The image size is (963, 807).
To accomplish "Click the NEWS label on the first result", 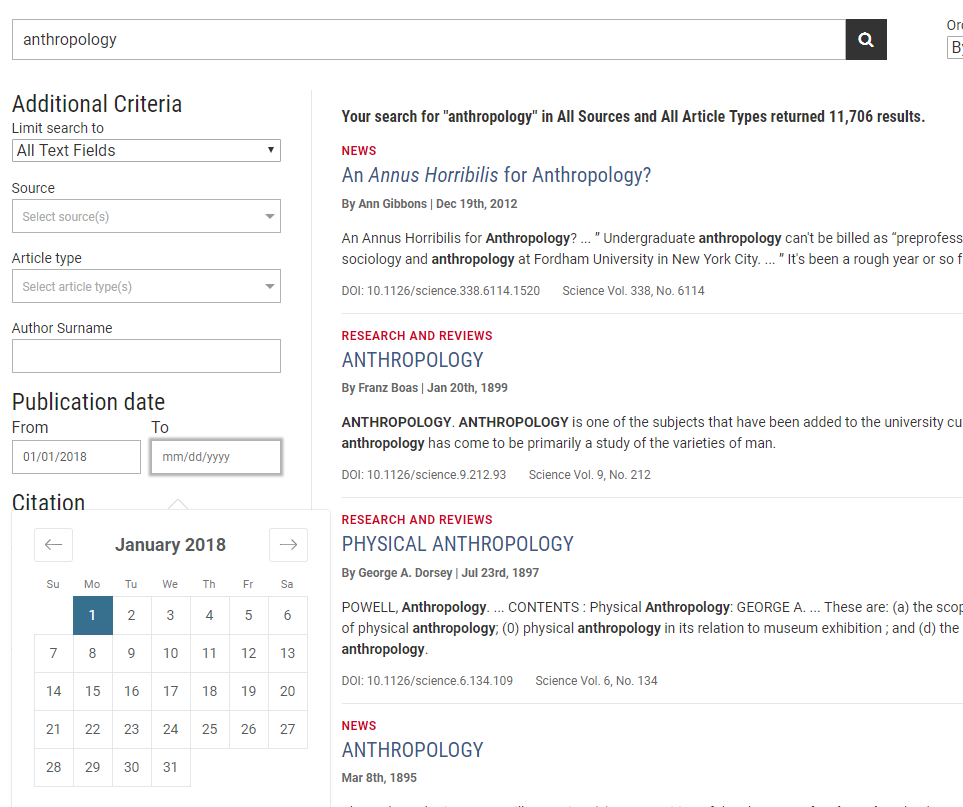I will [358, 150].
